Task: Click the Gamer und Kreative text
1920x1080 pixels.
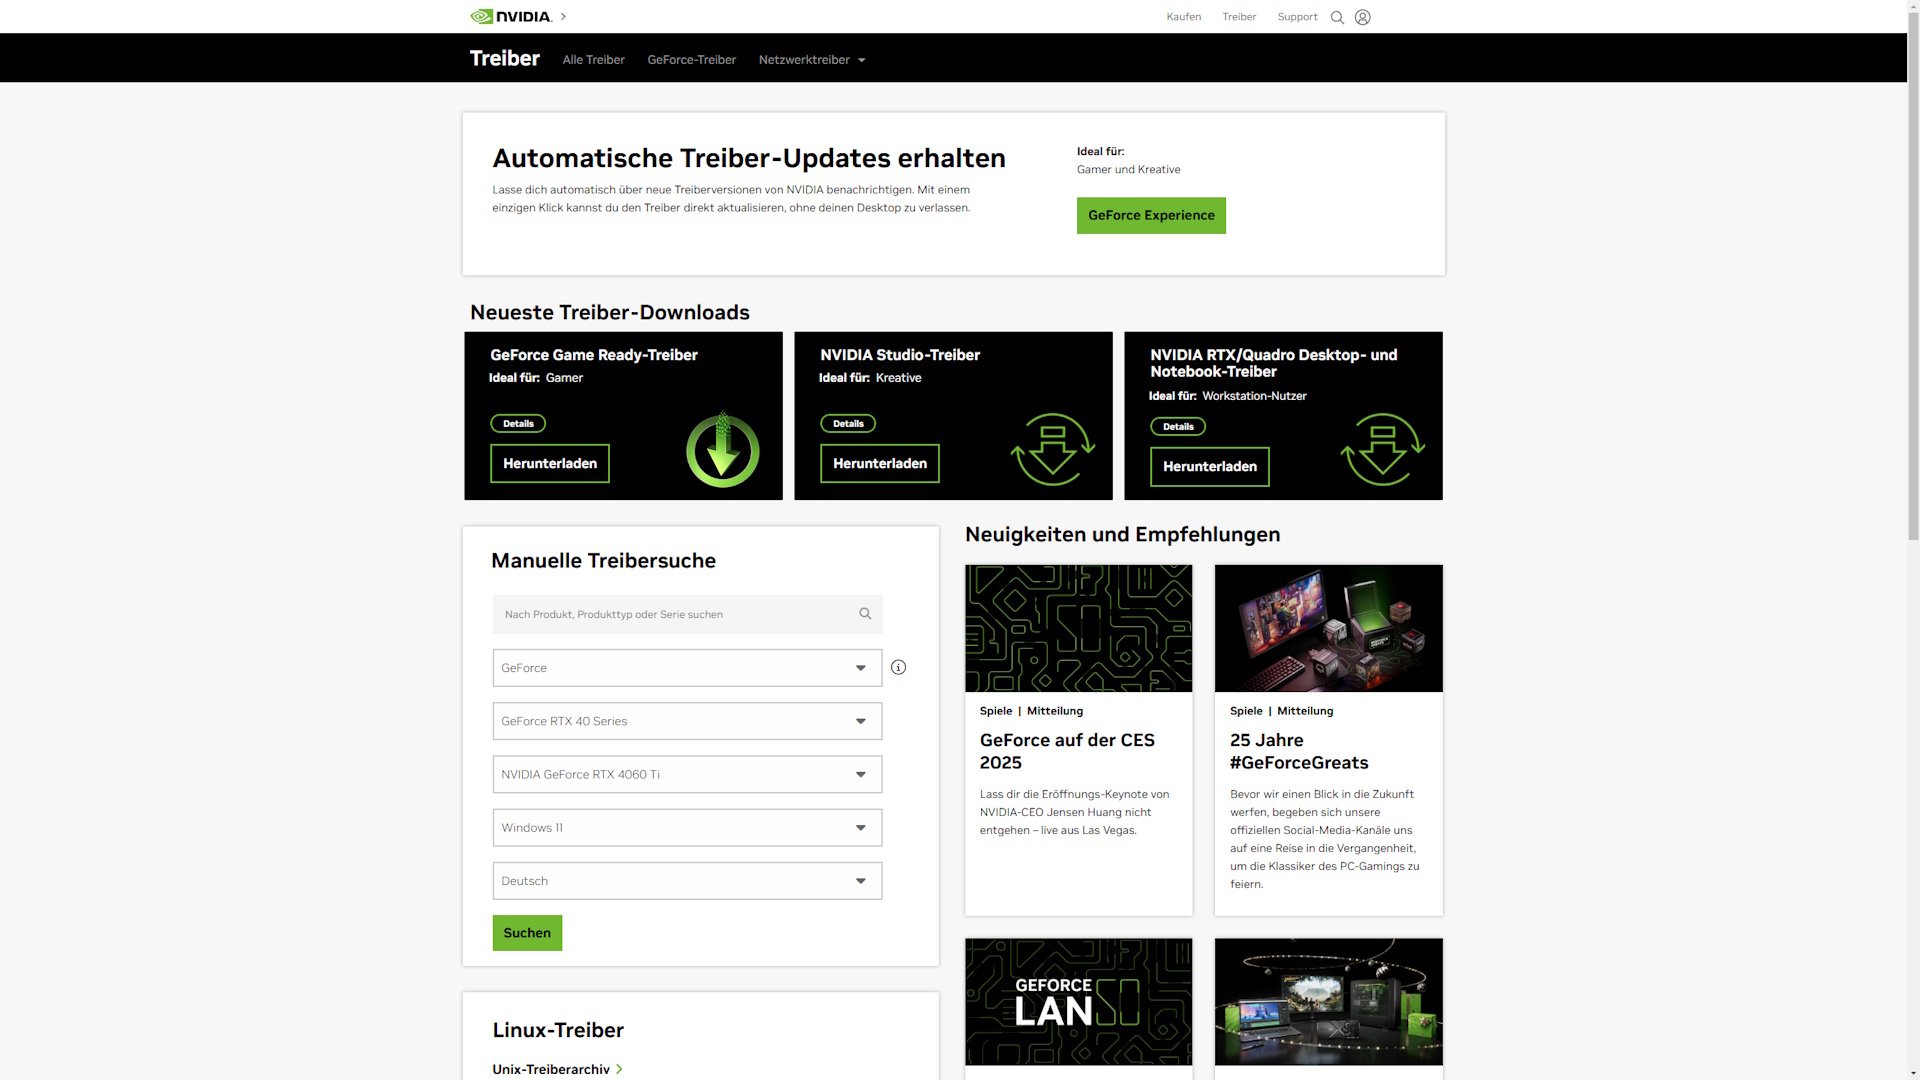Action: click(x=1128, y=169)
